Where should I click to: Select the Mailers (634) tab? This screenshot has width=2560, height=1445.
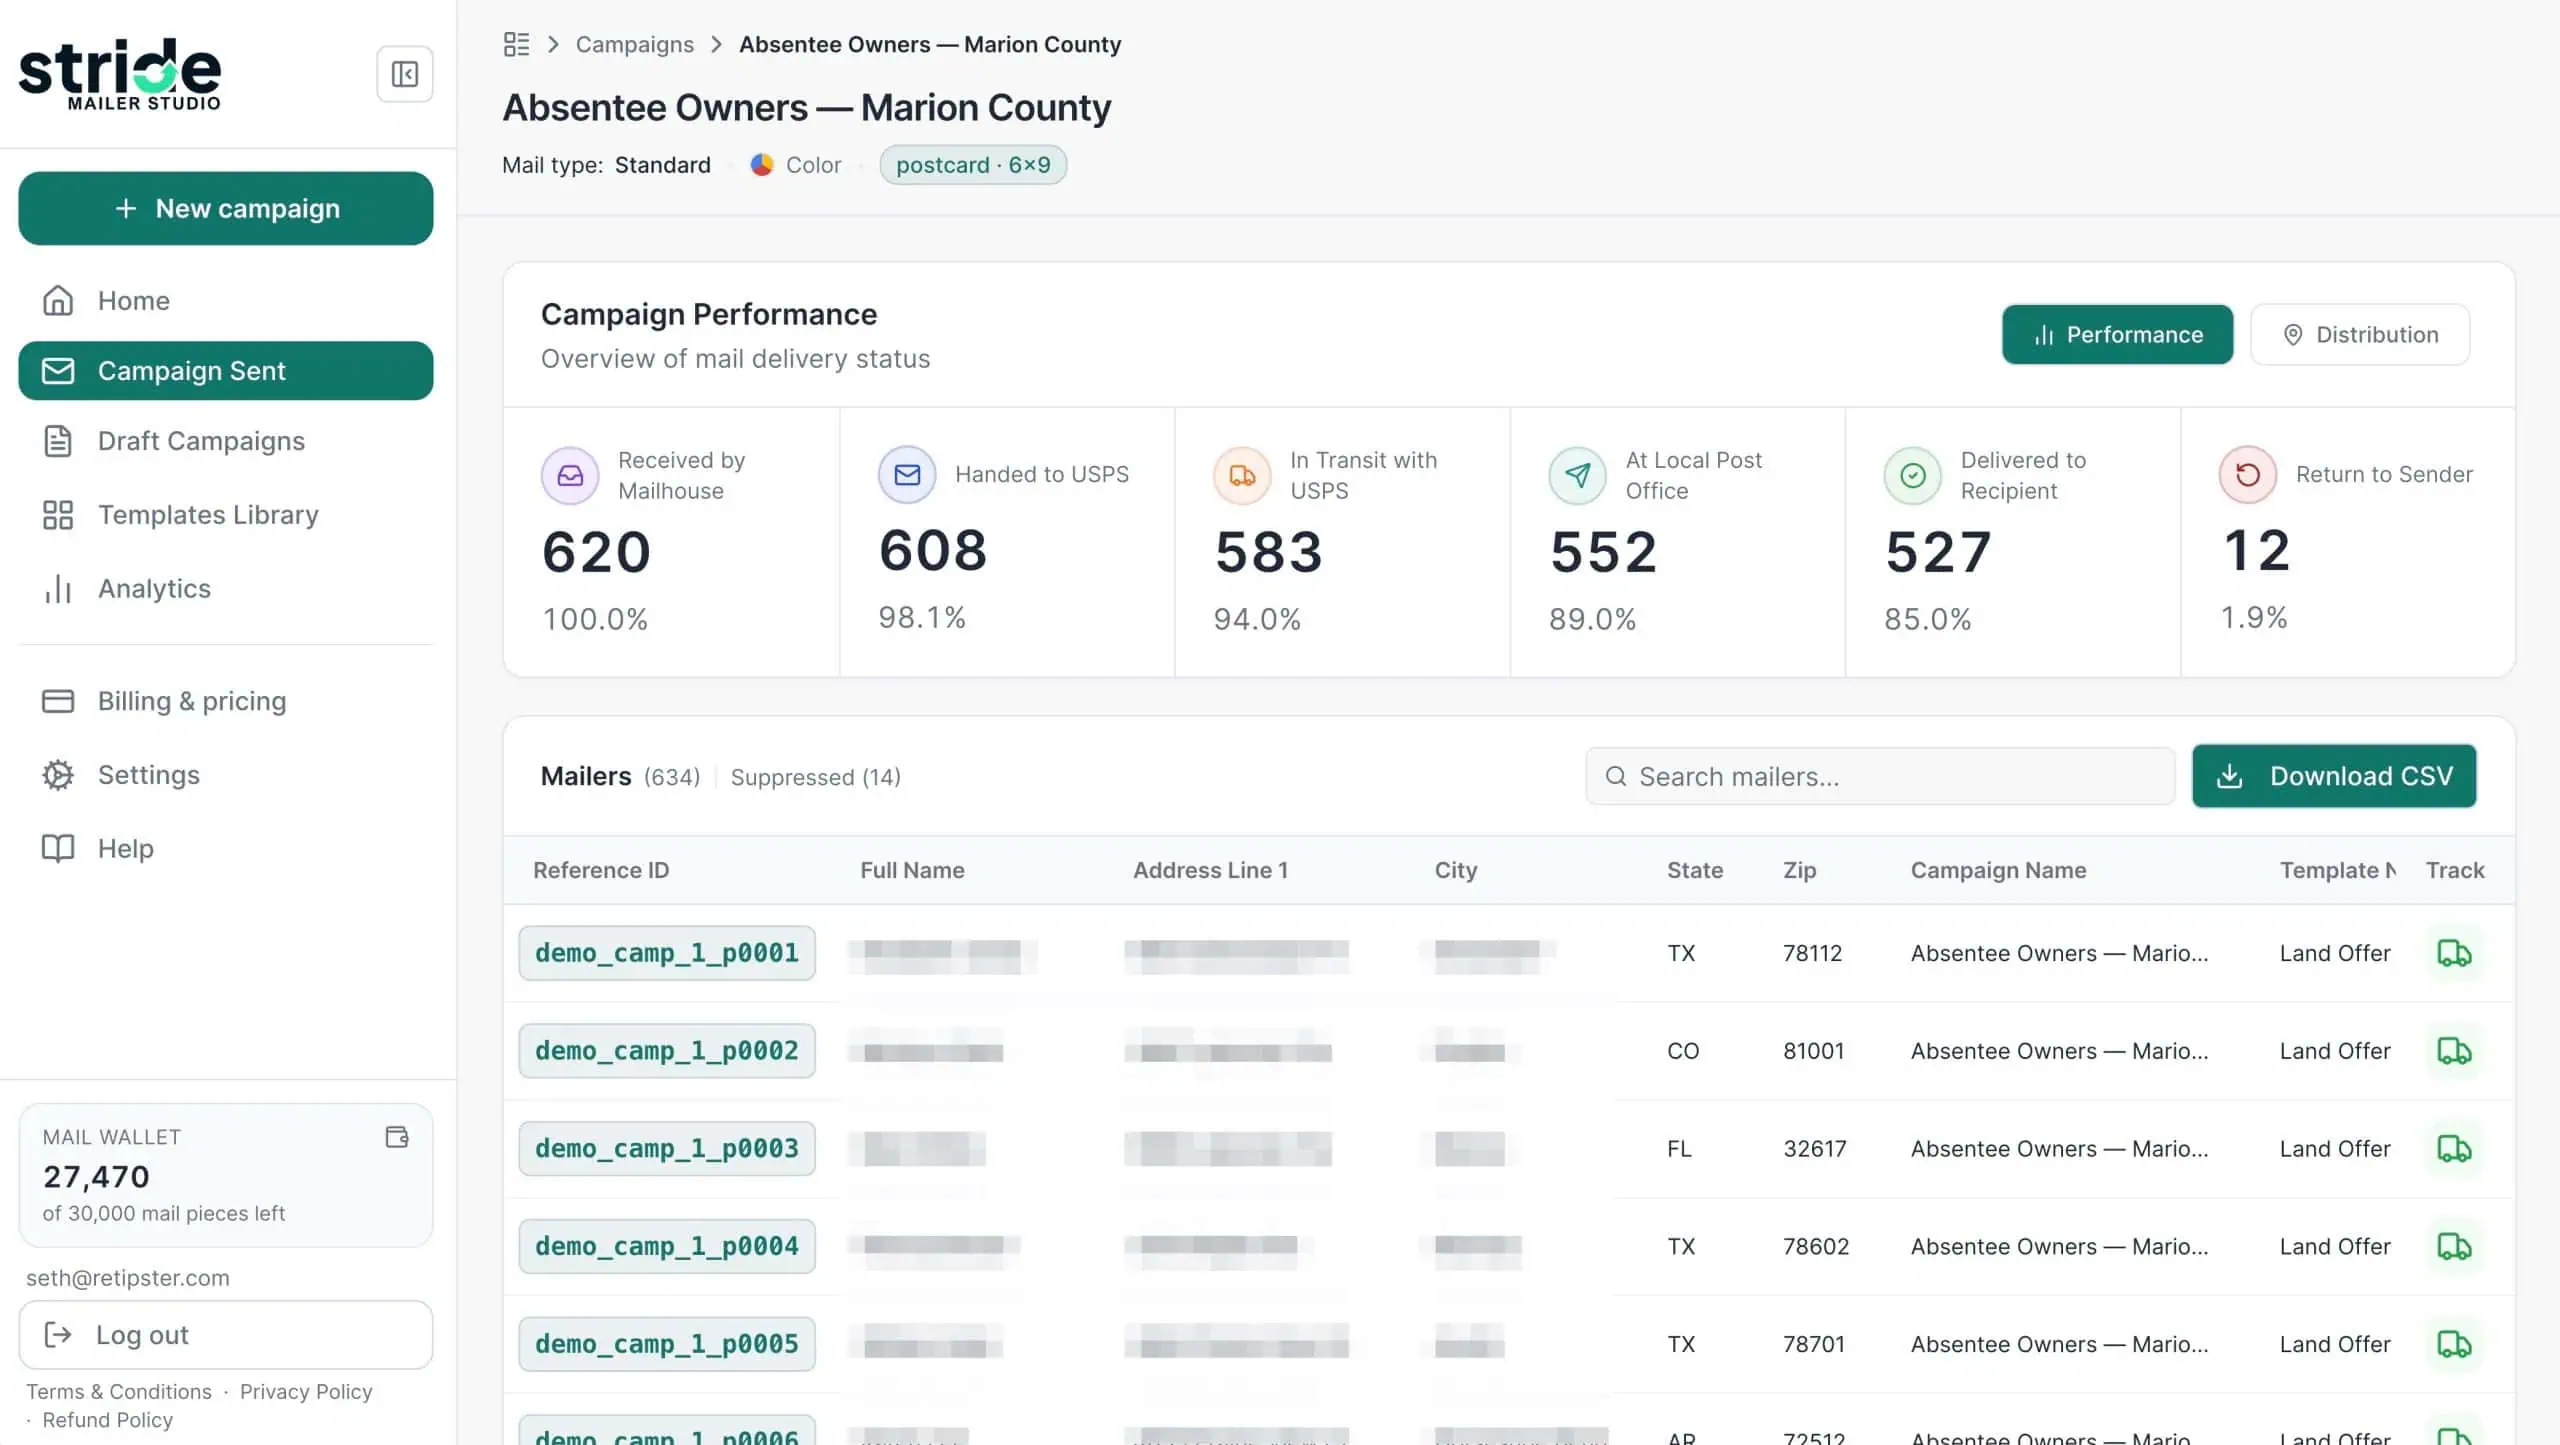[x=620, y=777]
